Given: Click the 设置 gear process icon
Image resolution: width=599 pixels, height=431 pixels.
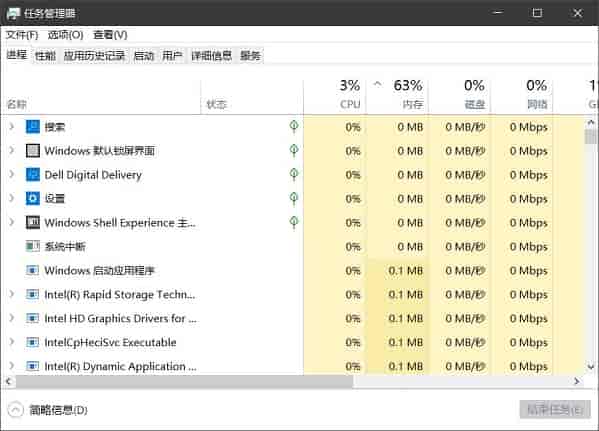Looking at the screenshot, I should point(32,198).
